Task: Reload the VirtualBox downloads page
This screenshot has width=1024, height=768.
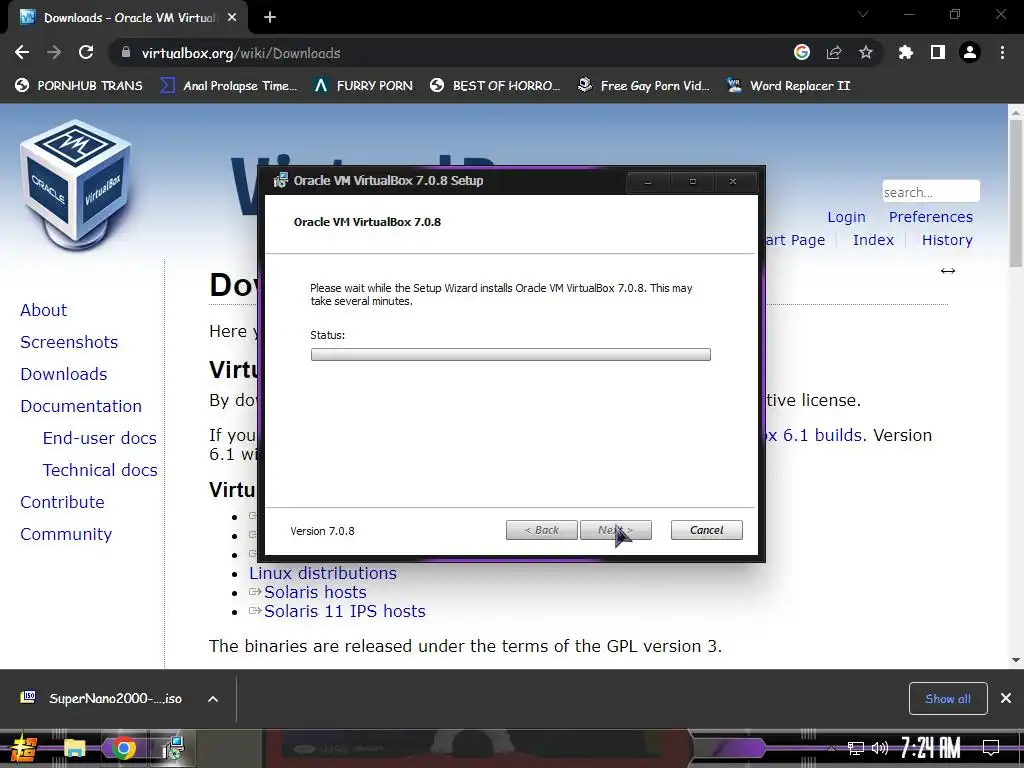Action: click(86, 53)
